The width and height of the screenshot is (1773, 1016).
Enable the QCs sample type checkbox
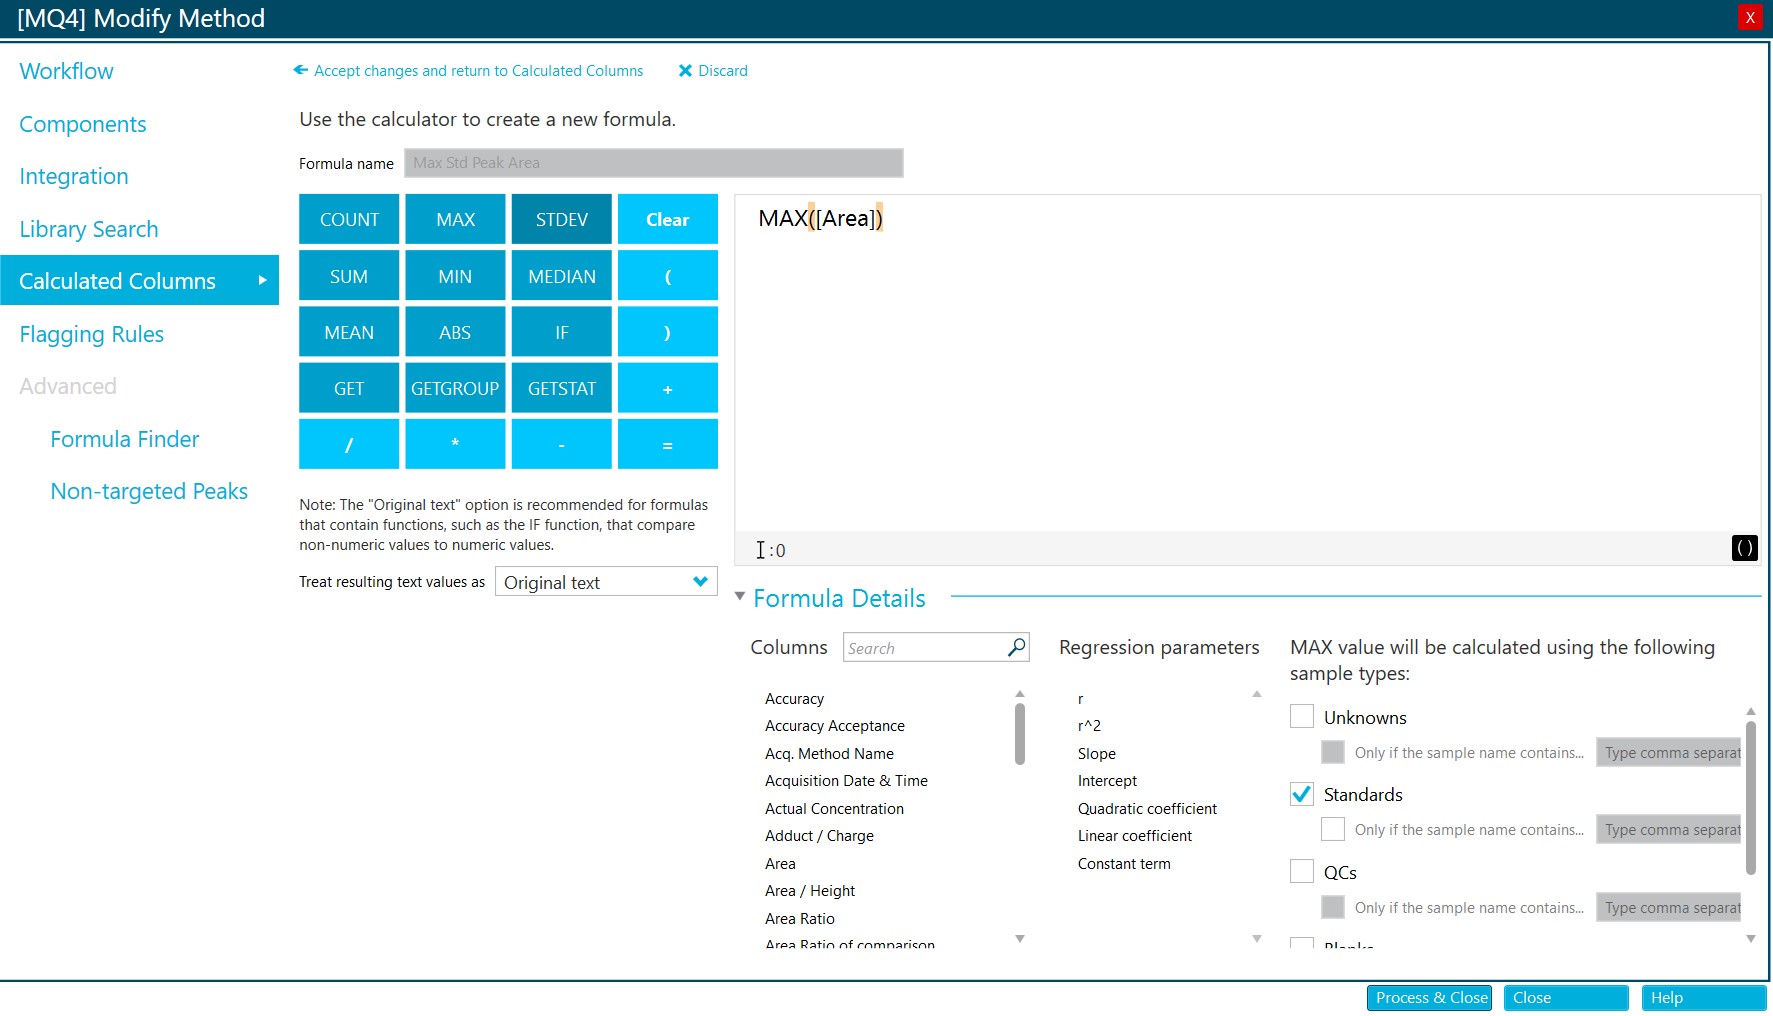tap(1302, 871)
